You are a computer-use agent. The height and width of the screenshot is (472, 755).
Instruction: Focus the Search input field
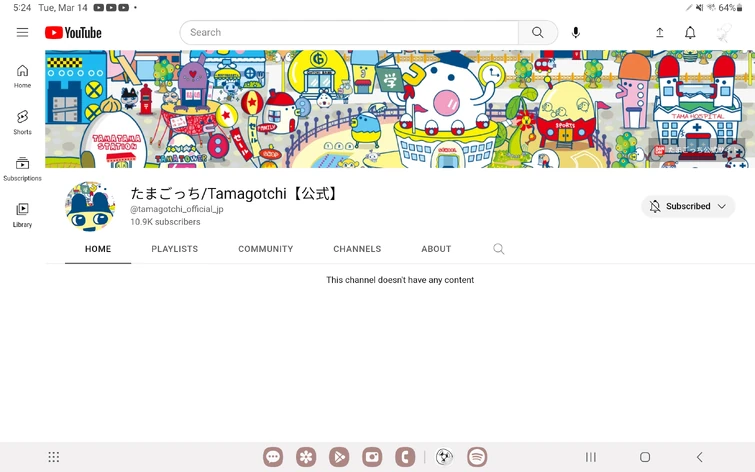click(349, 32)
